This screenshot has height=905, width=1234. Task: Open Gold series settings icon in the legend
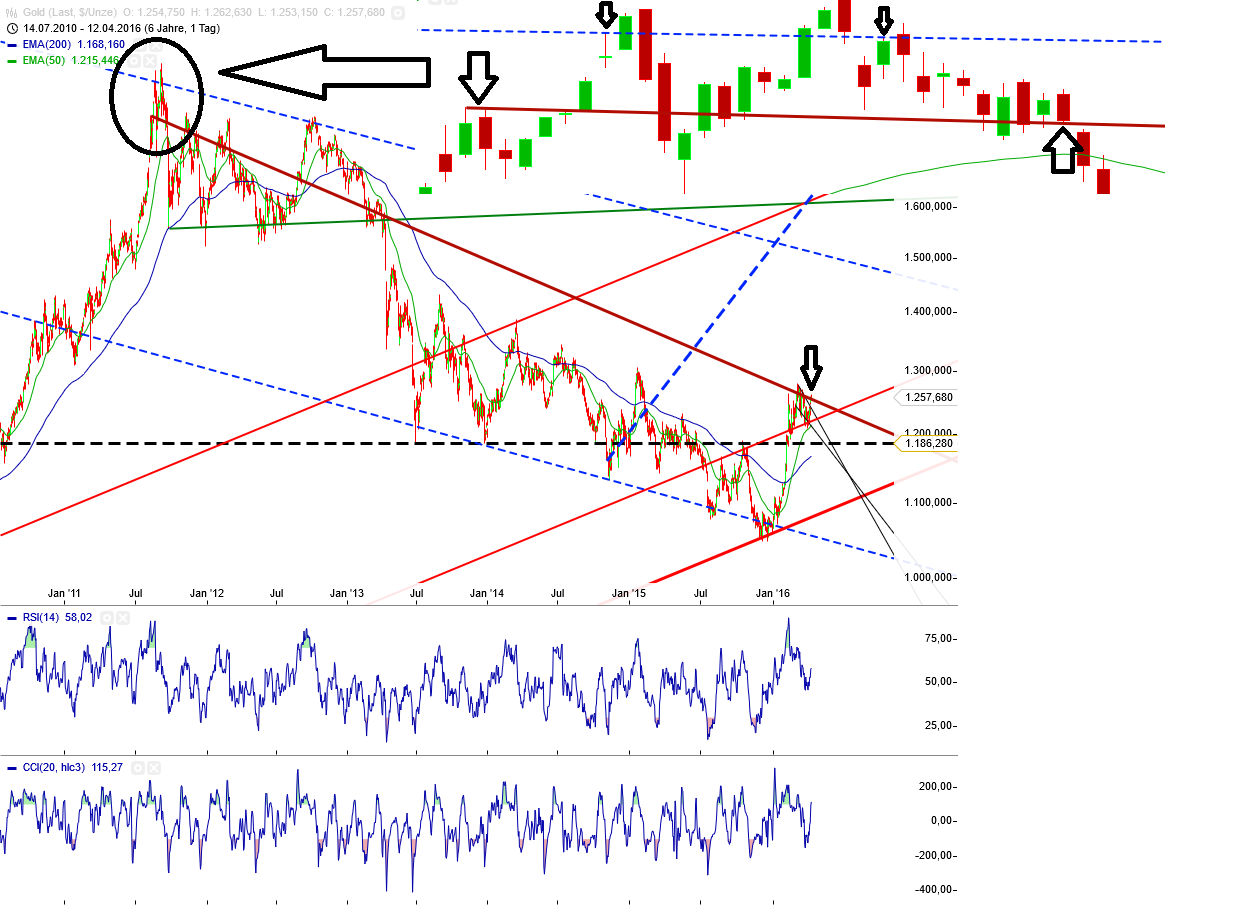(x=400, y=14)
